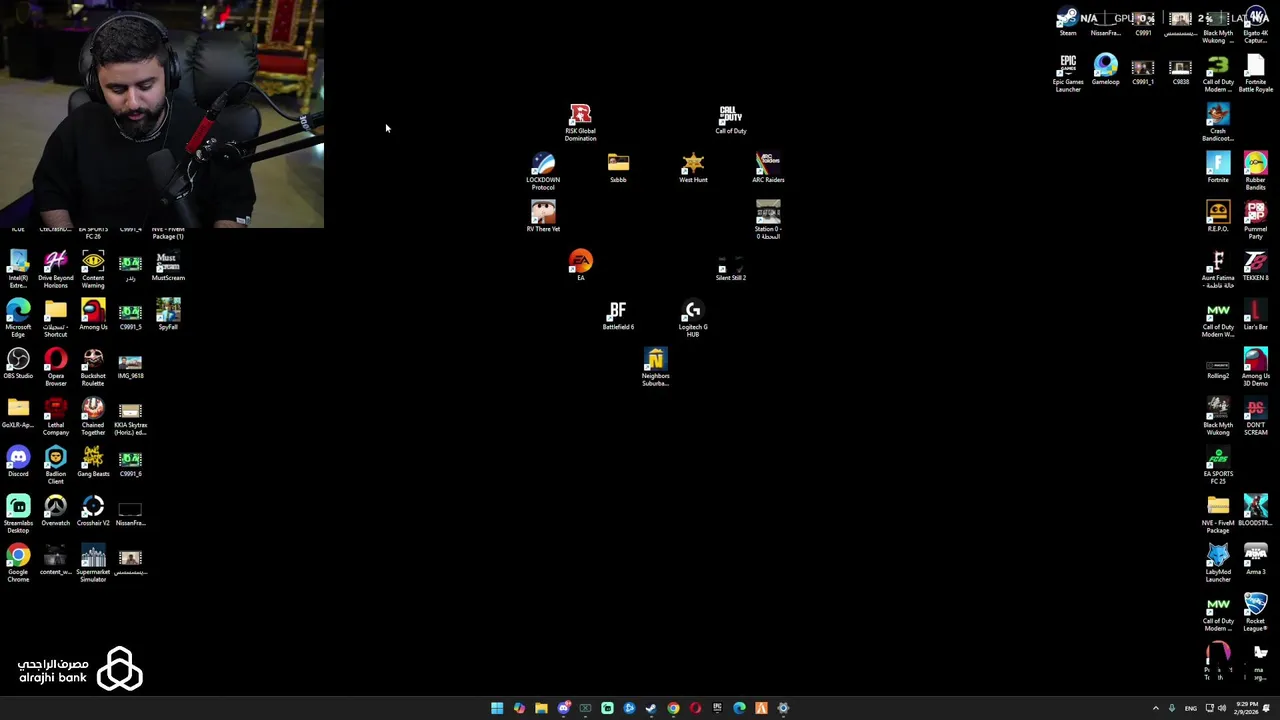Open the Sdbbb folder on desktop

point(618,168)
